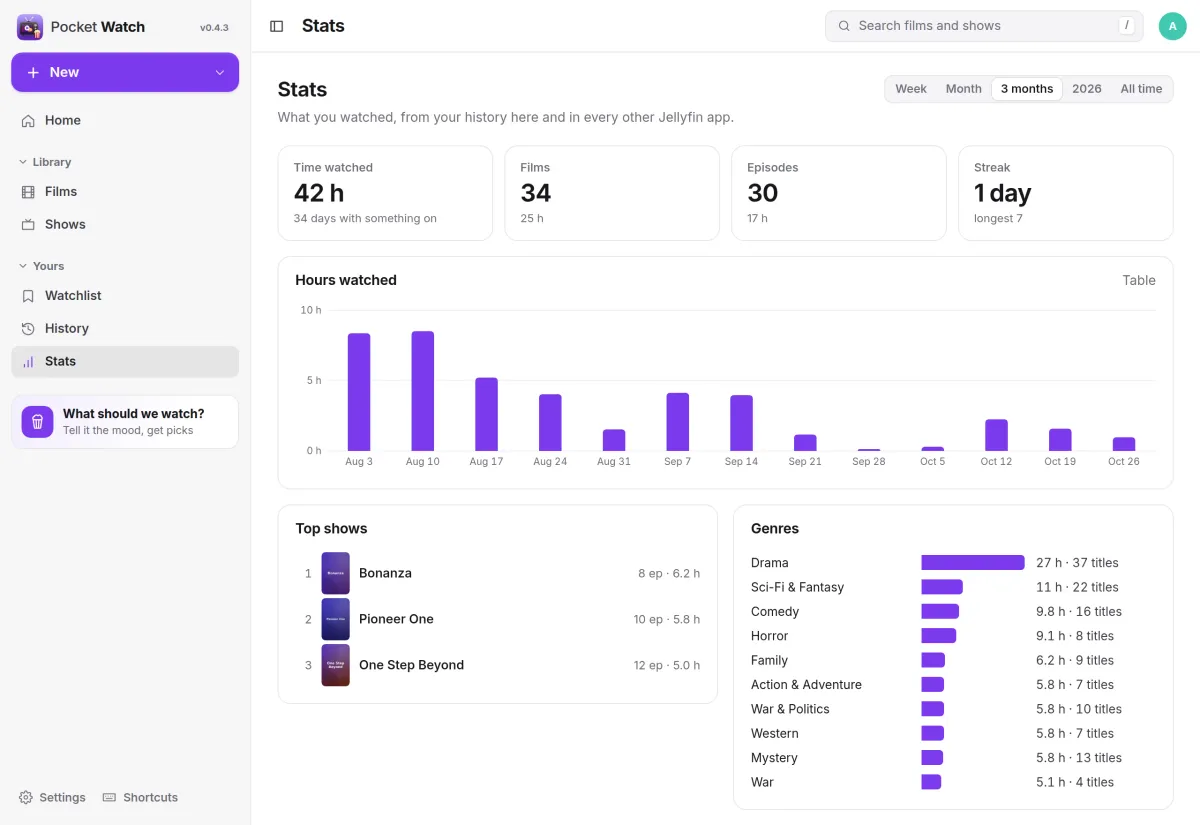Open the user avatar A
This screenshot has width=1200, height=825.
click(1172, 26)
